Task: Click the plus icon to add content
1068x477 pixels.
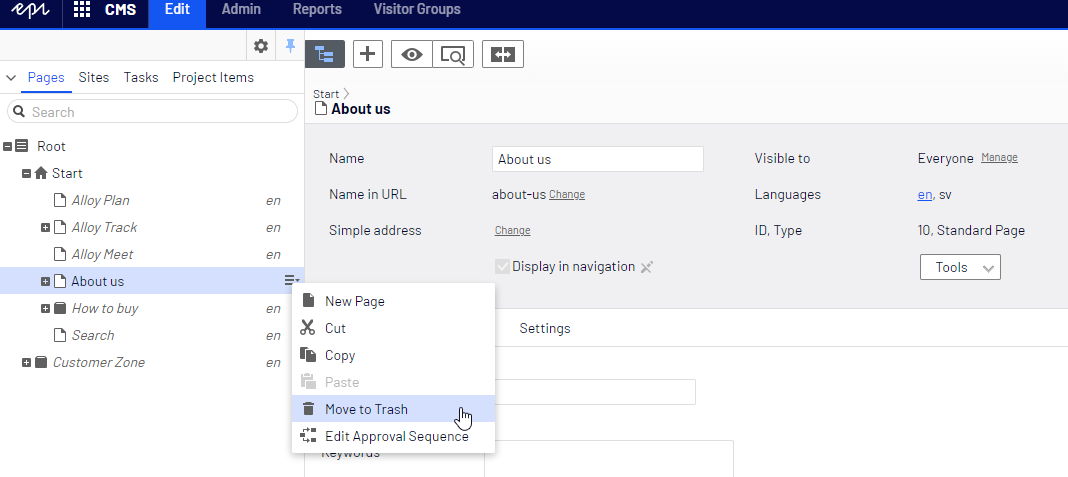Action: tap(368, 55)
